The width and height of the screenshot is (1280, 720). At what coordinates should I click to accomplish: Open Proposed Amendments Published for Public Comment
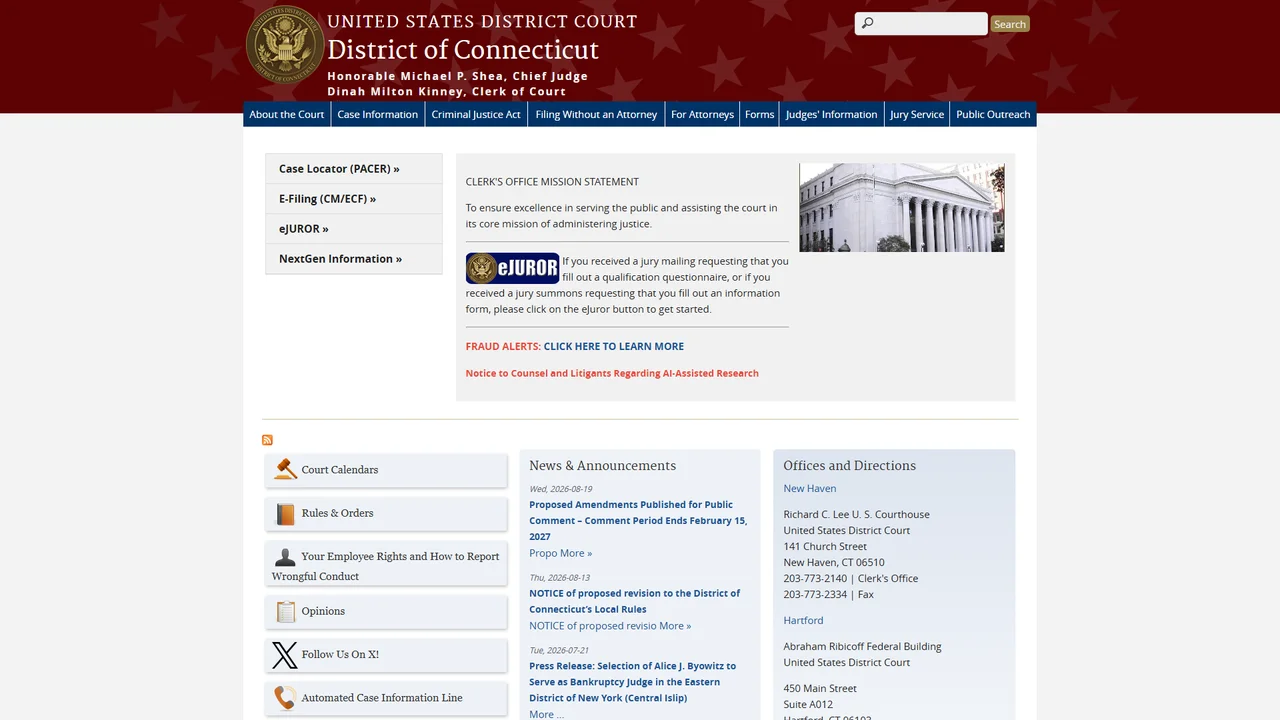[638, 521]
